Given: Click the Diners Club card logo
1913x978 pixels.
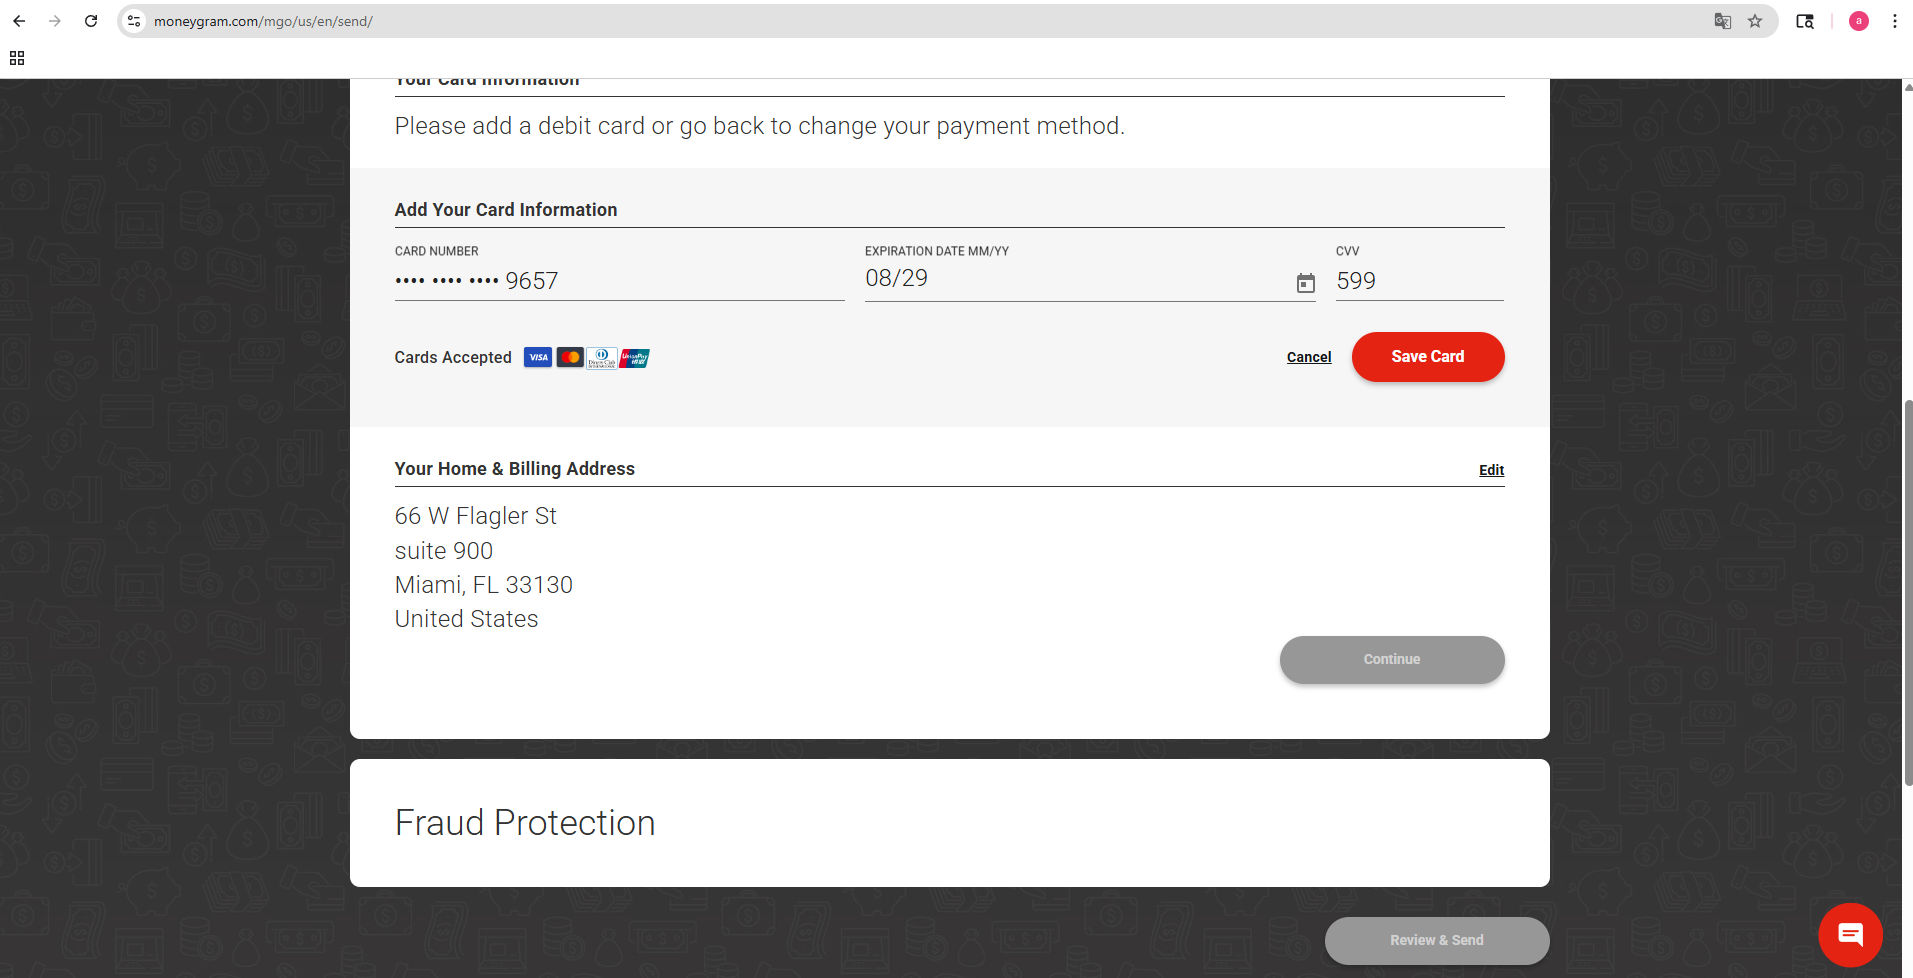Looking at the screenshot, I should click(x=602, y=358).
